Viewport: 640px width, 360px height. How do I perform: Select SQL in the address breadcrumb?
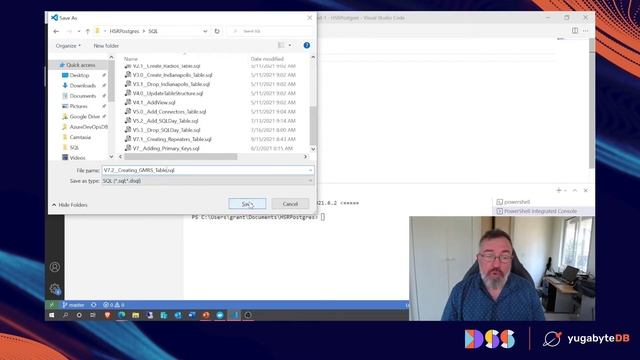tap(153, 31)
